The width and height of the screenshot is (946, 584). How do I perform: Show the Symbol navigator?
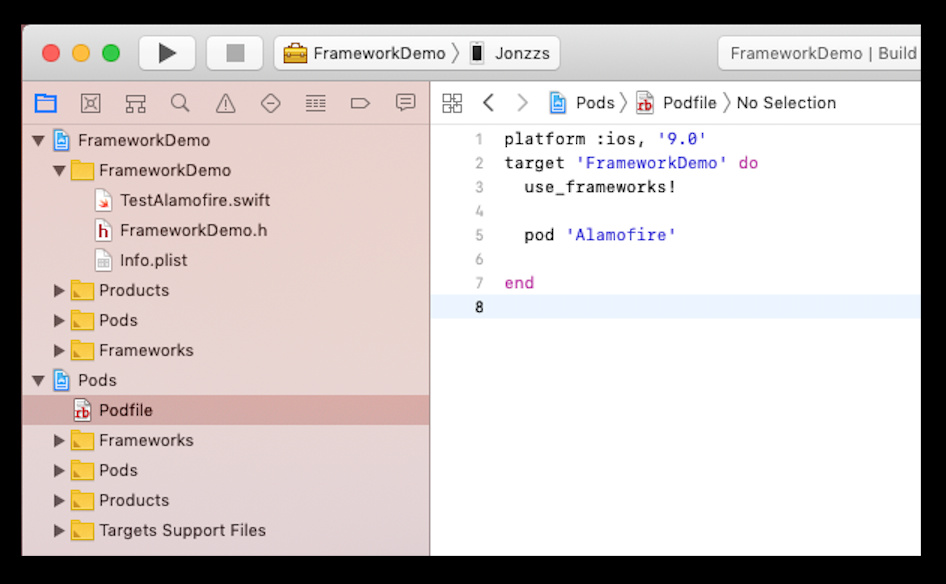[x=136, y=103]
